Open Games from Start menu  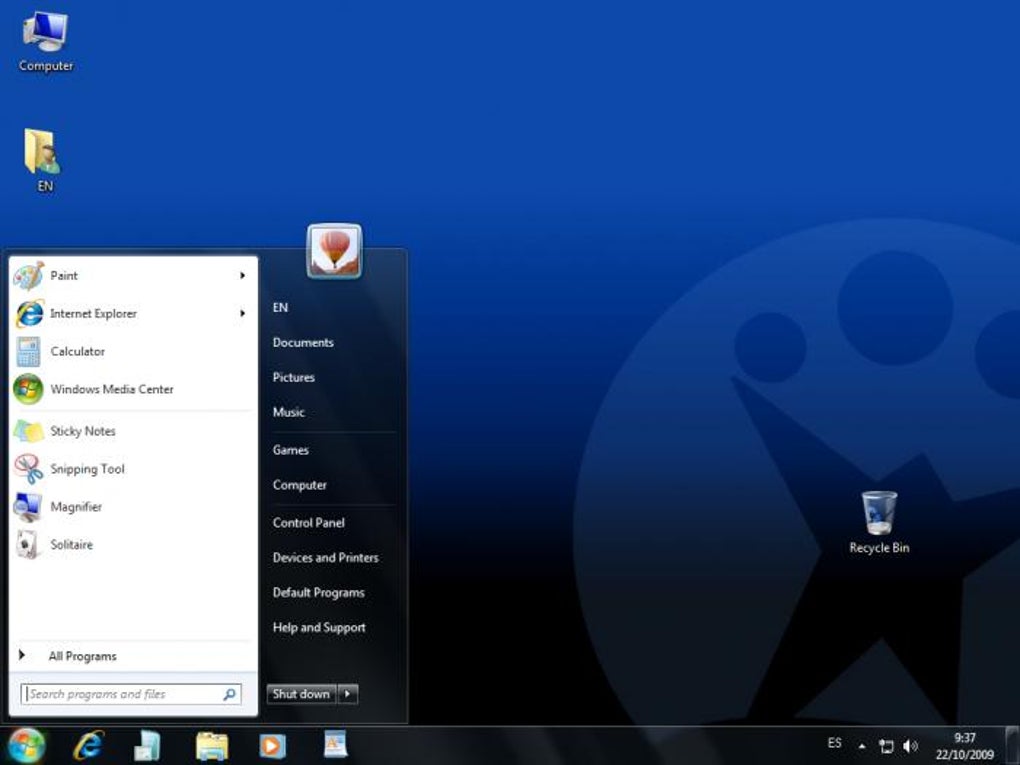click(x=291, y=450)
